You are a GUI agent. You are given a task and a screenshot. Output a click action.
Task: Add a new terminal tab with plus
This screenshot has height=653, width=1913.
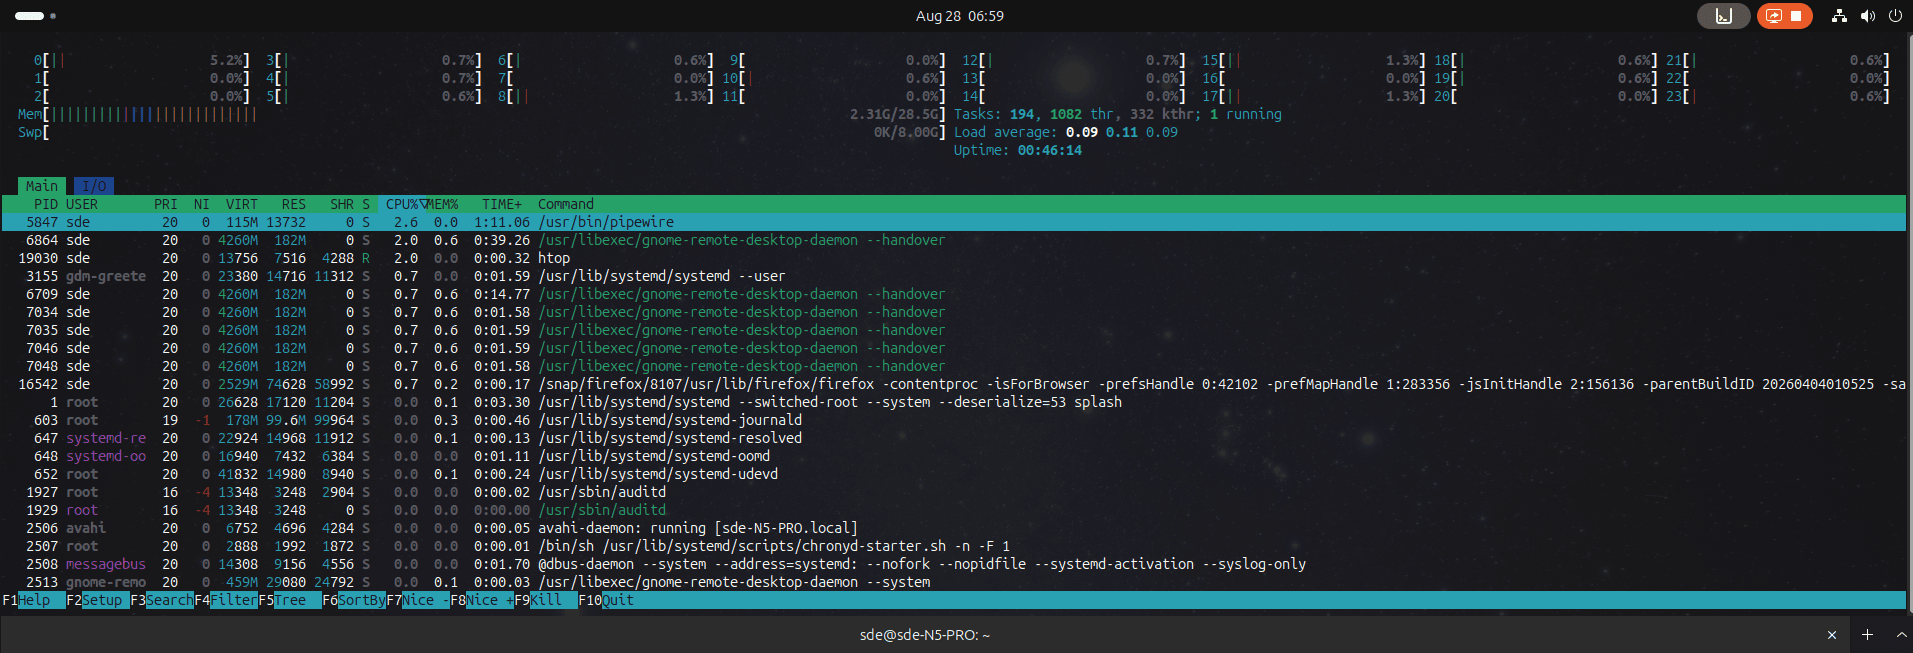coord(1867,635)
